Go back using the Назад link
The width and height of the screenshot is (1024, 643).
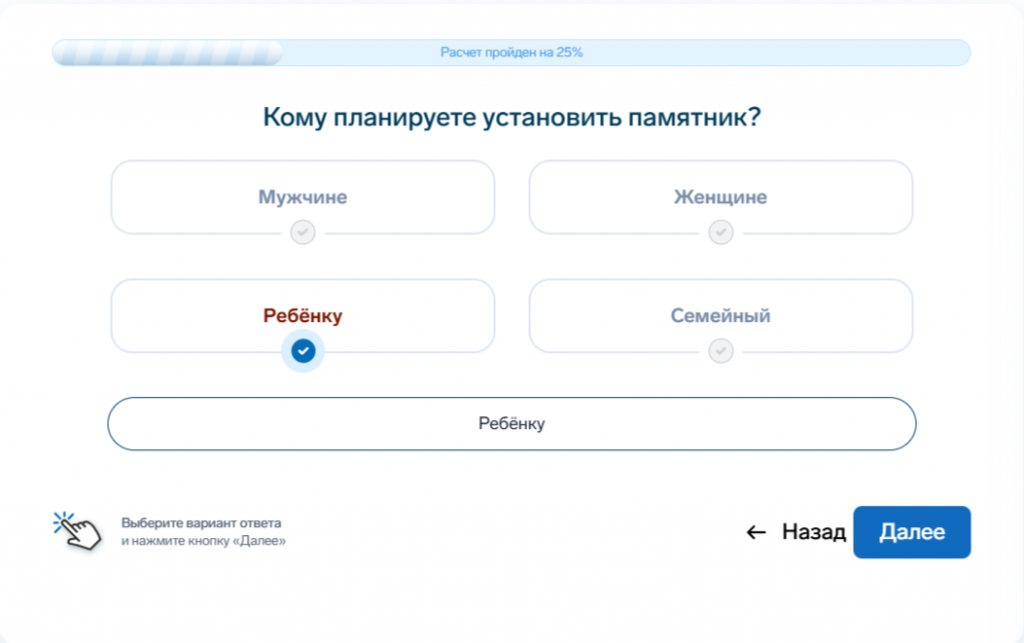[812, 533]
